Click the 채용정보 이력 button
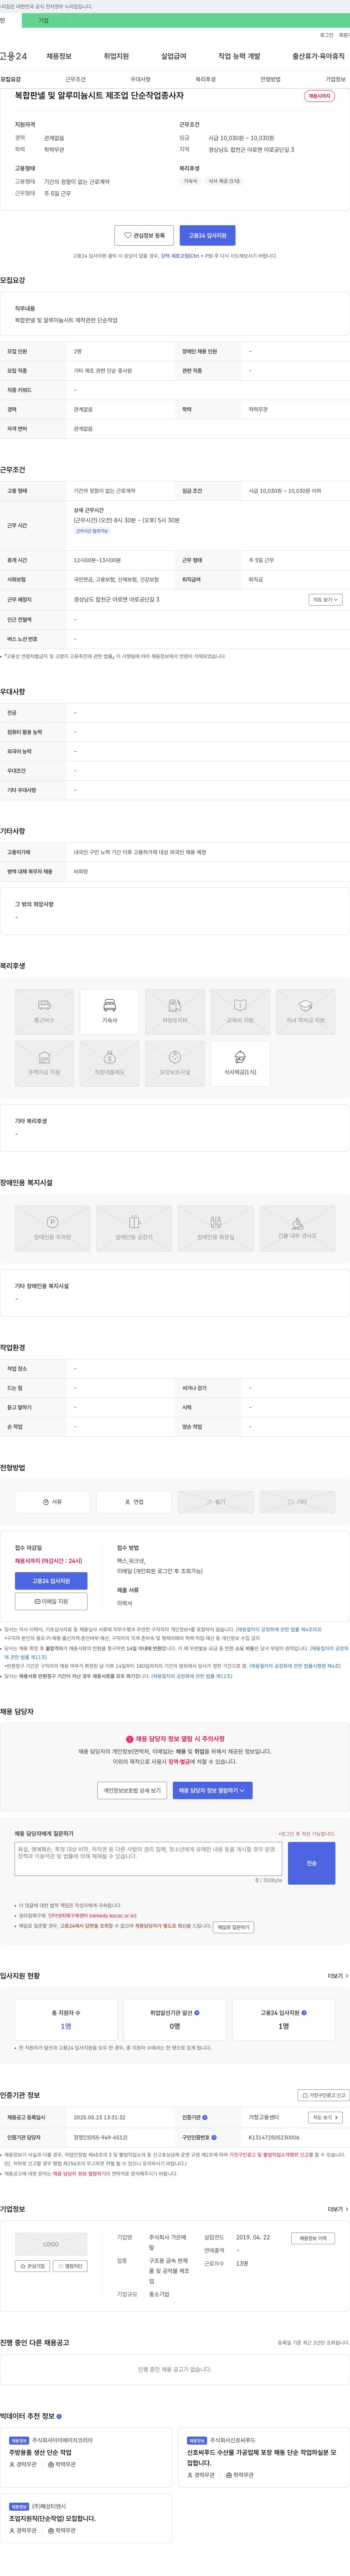 313,2238
